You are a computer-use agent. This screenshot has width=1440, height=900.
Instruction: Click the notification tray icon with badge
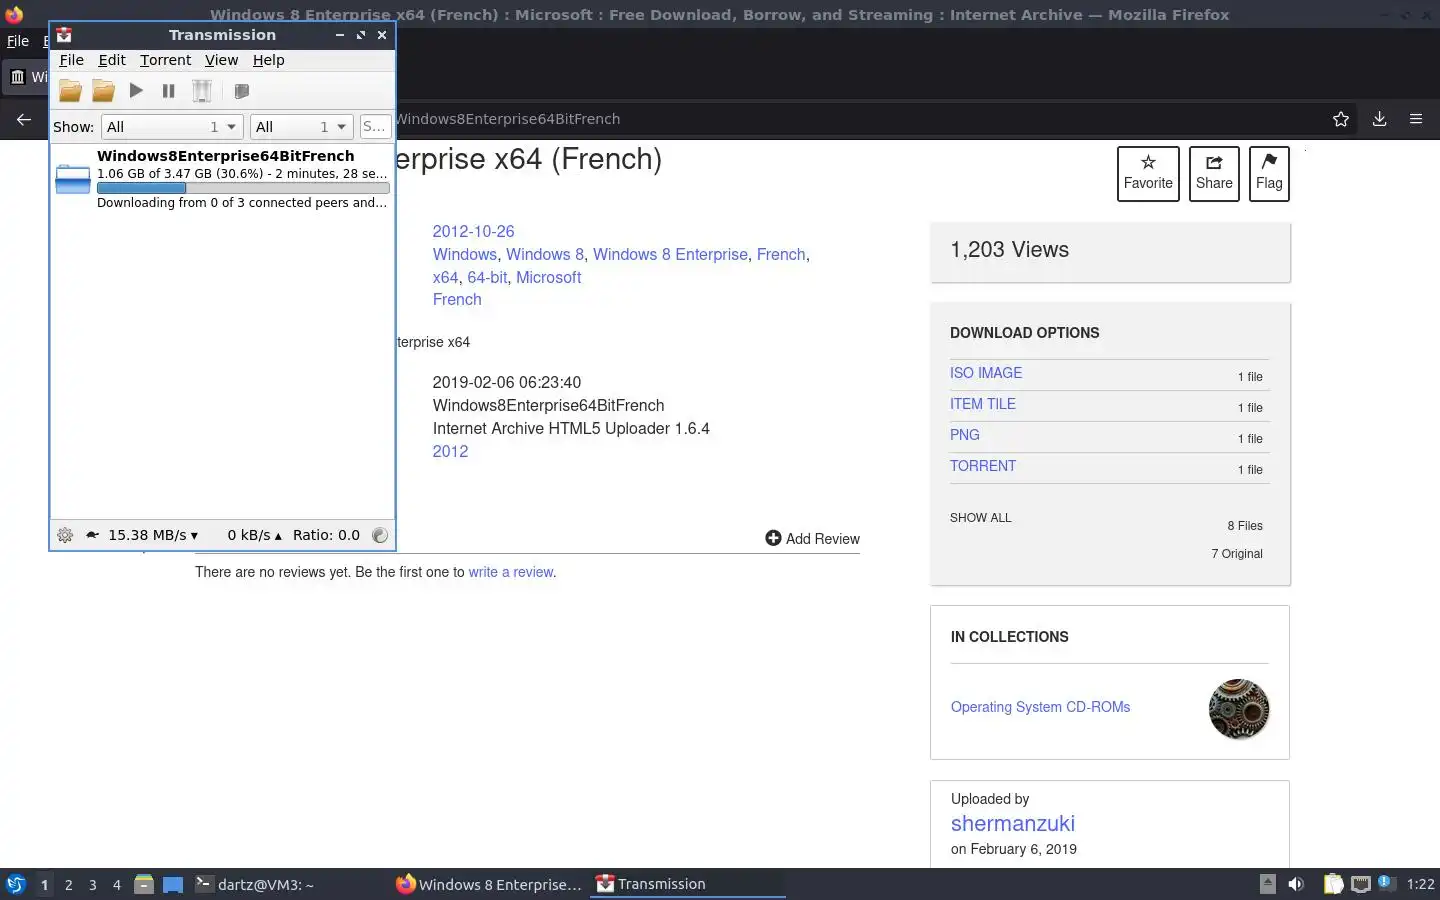(1386, 883)
